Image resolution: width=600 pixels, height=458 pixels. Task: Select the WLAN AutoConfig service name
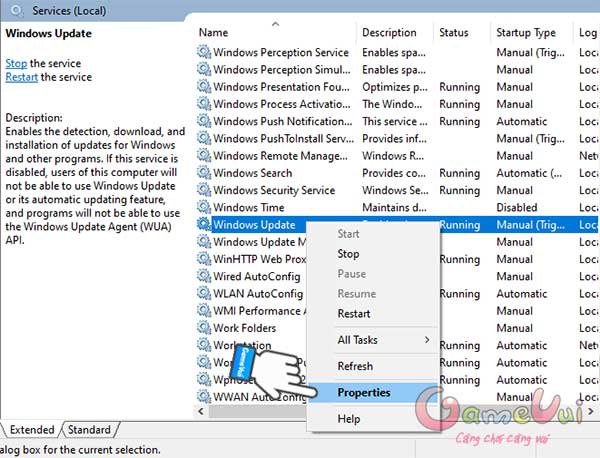258,293
